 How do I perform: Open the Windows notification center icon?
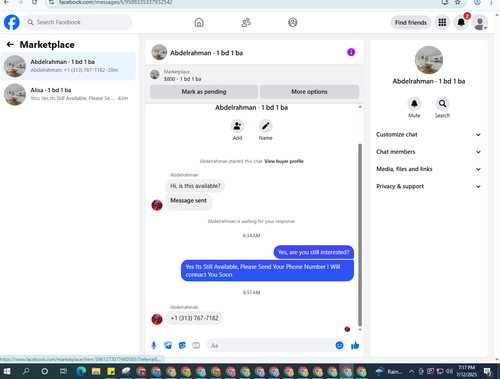coord(488,371)
